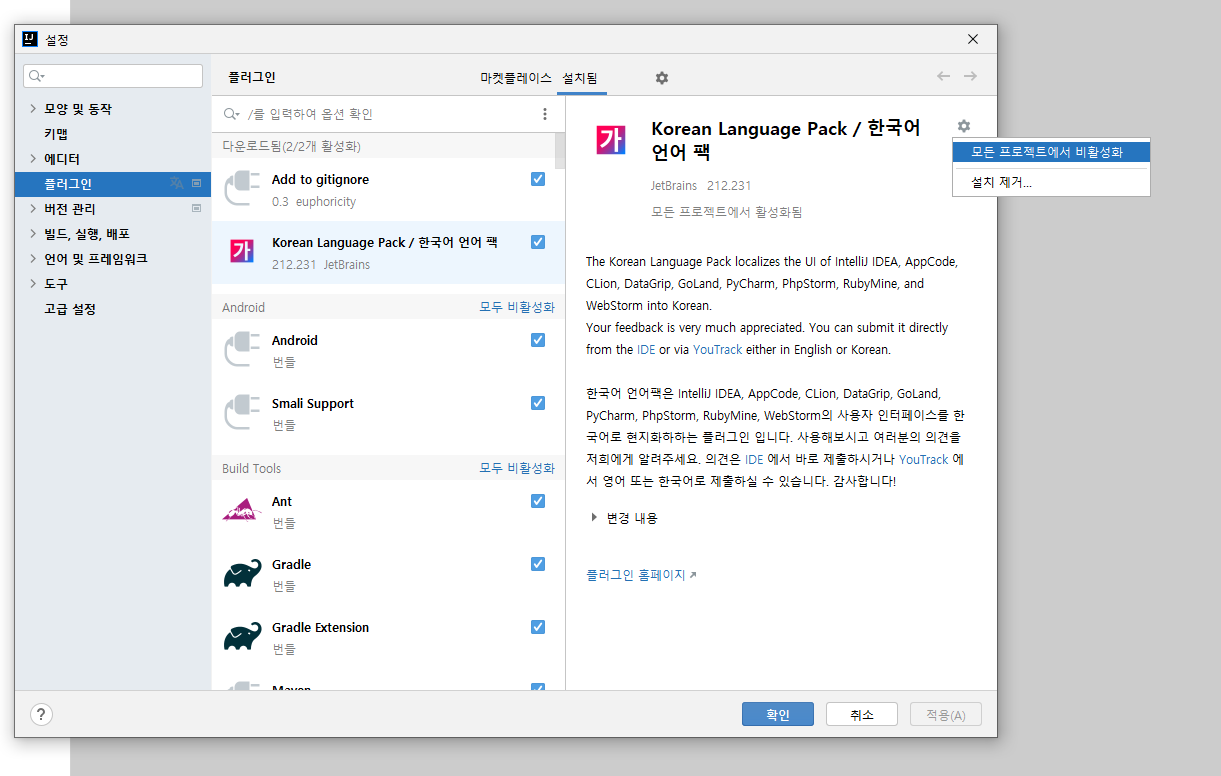This screenshot has height=776, width=1221.
Task: Open the three-dot options menu by the plugin search
Action: click(545, 114)
